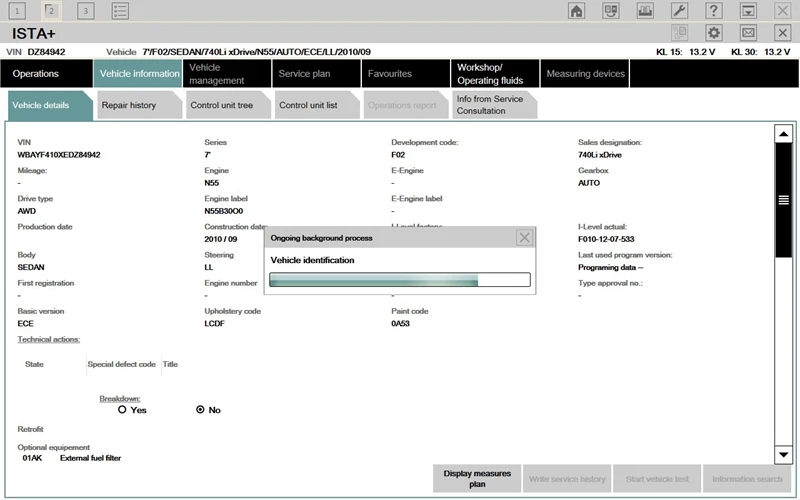Open the settings gear icon
800x500 pixels.
(x=714, y=33)
